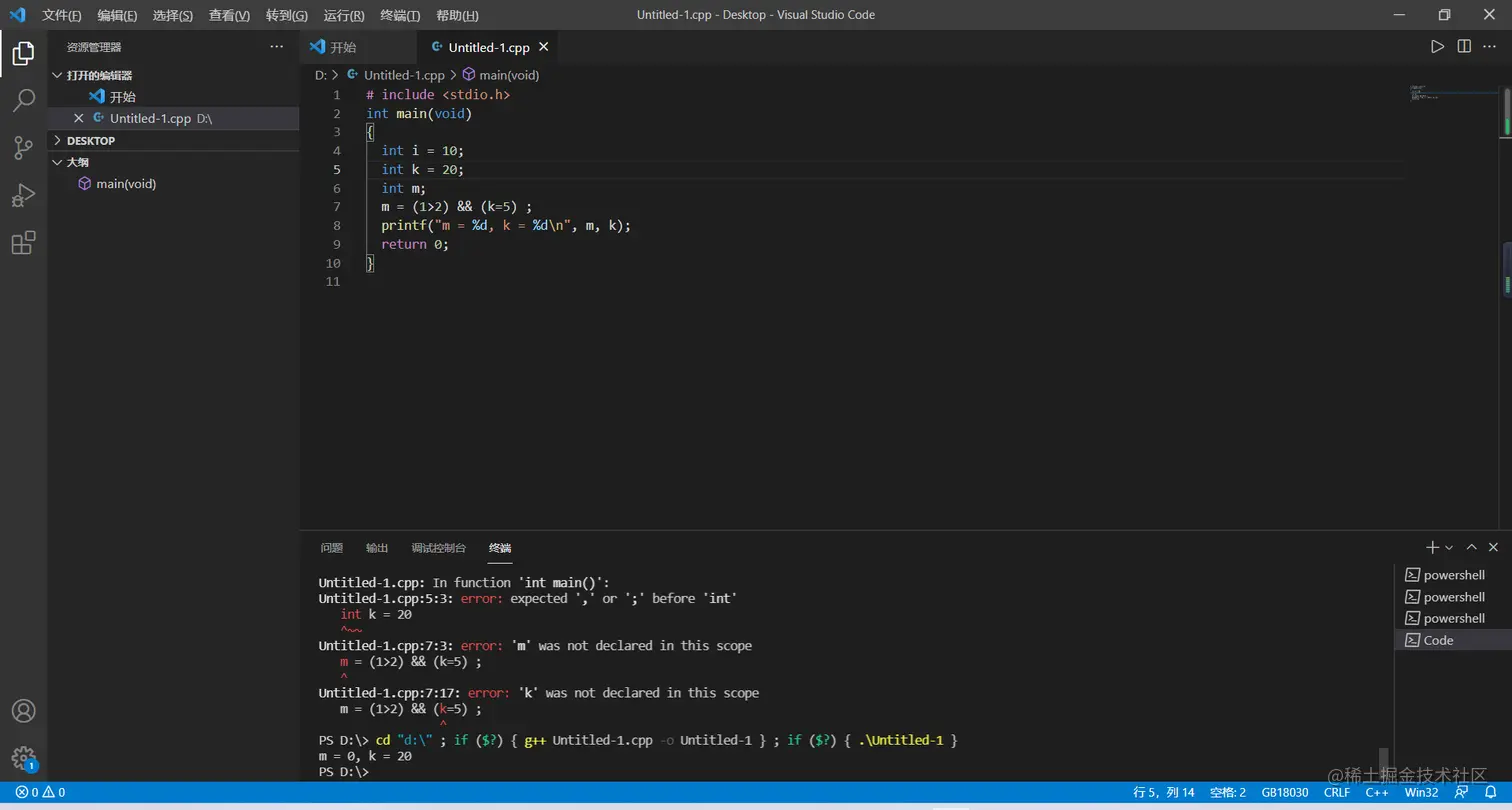
Task: Change encoding via GB18030 indicator
Action: [x=1285, y=792]
